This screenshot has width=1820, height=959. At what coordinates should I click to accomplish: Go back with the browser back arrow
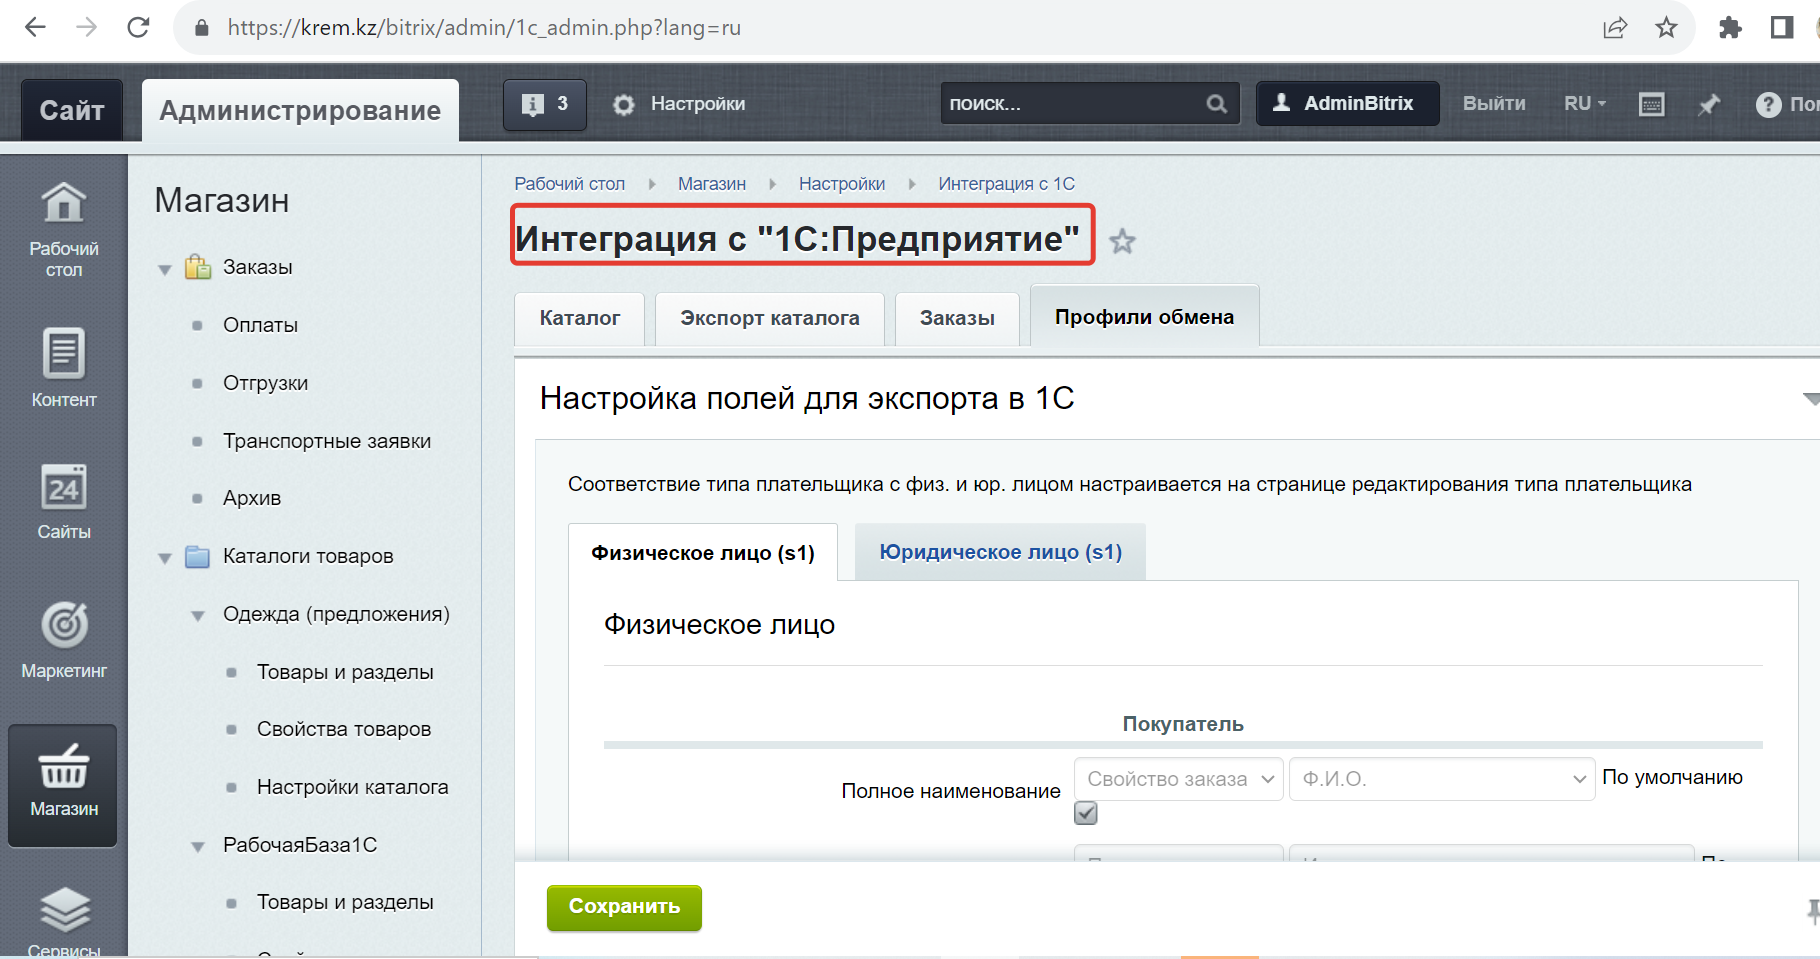click(35, 27)
